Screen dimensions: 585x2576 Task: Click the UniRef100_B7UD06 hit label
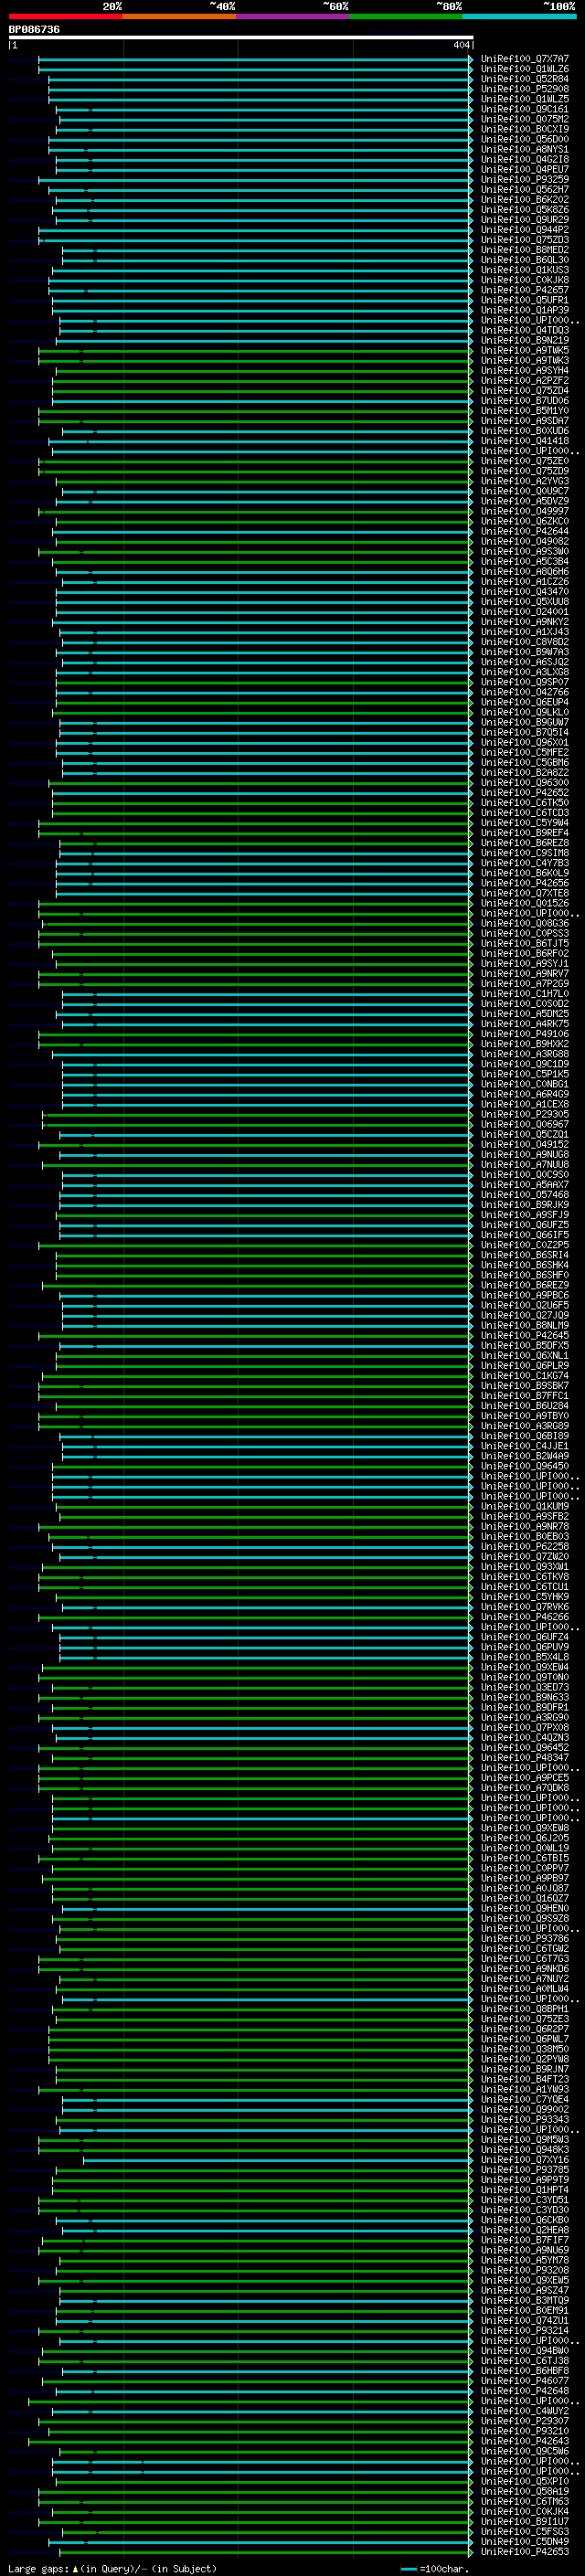click(x=525, y=401)
